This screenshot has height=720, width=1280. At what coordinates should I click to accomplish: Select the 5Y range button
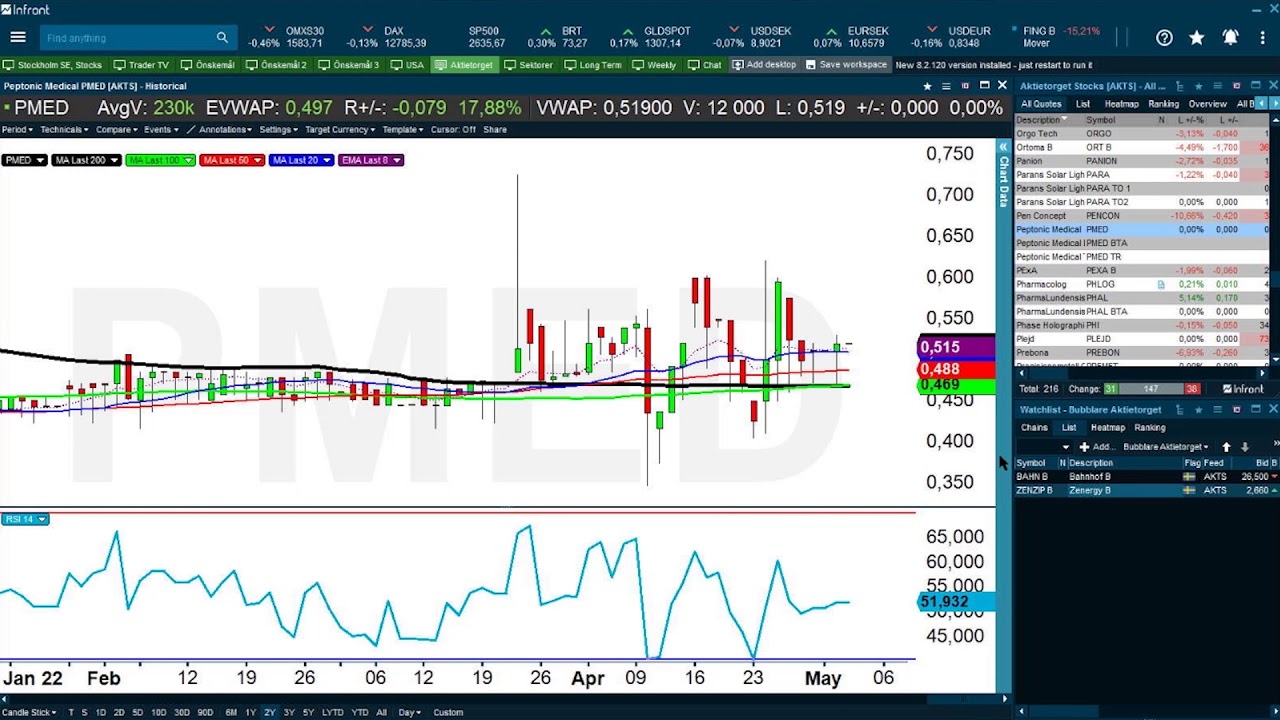[x=308, y=713]
